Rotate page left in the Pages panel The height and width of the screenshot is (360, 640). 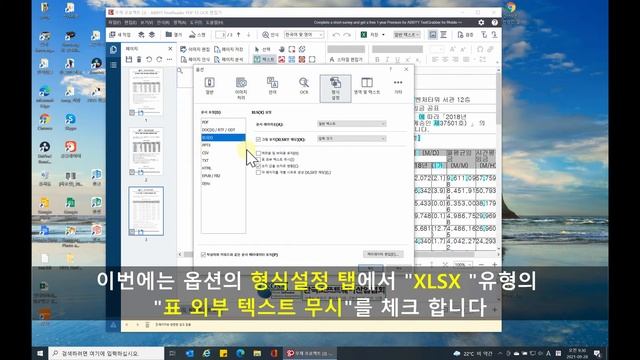[x=149, y=60]
